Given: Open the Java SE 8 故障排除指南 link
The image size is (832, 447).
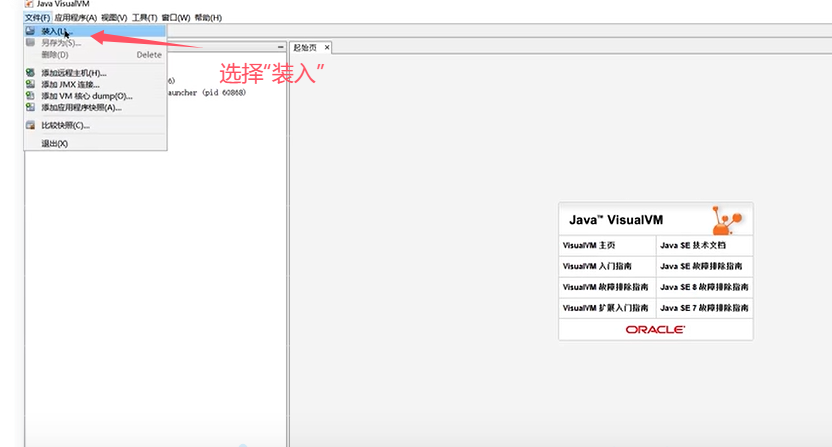Looking at the screenshot, I should pyautogui.click(x=704, y=287).
